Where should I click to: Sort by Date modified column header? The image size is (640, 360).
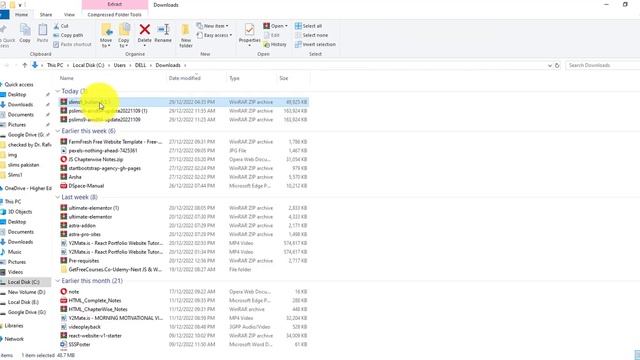coord(184,78)
